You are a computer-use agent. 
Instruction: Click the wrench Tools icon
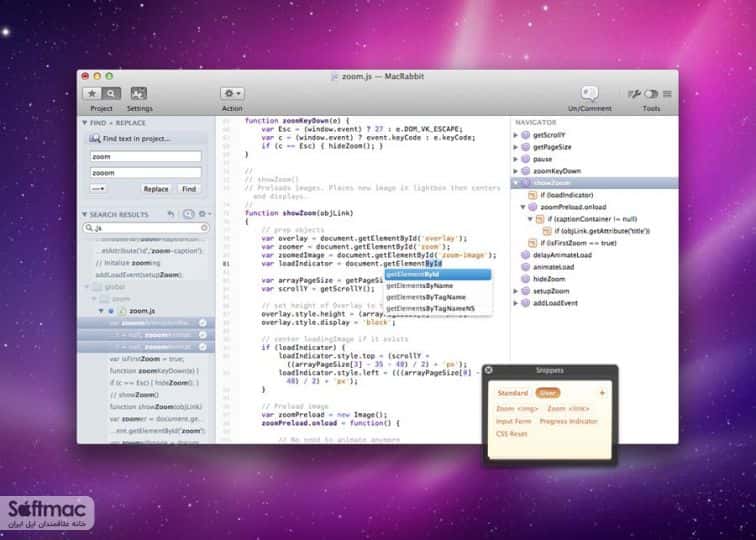(634, 94)
